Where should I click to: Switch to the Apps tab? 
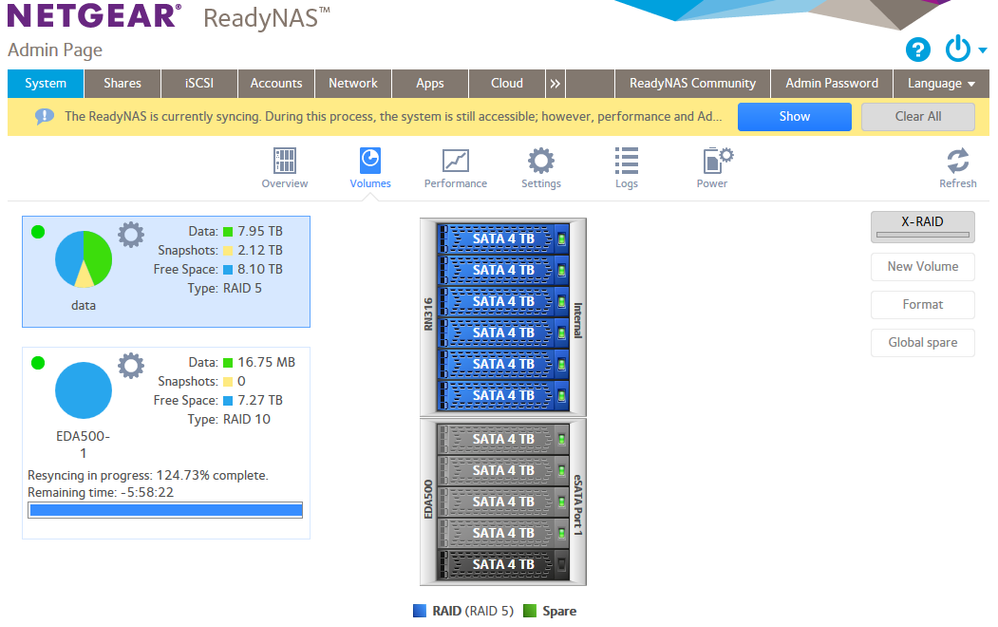(x=430, y=83)
